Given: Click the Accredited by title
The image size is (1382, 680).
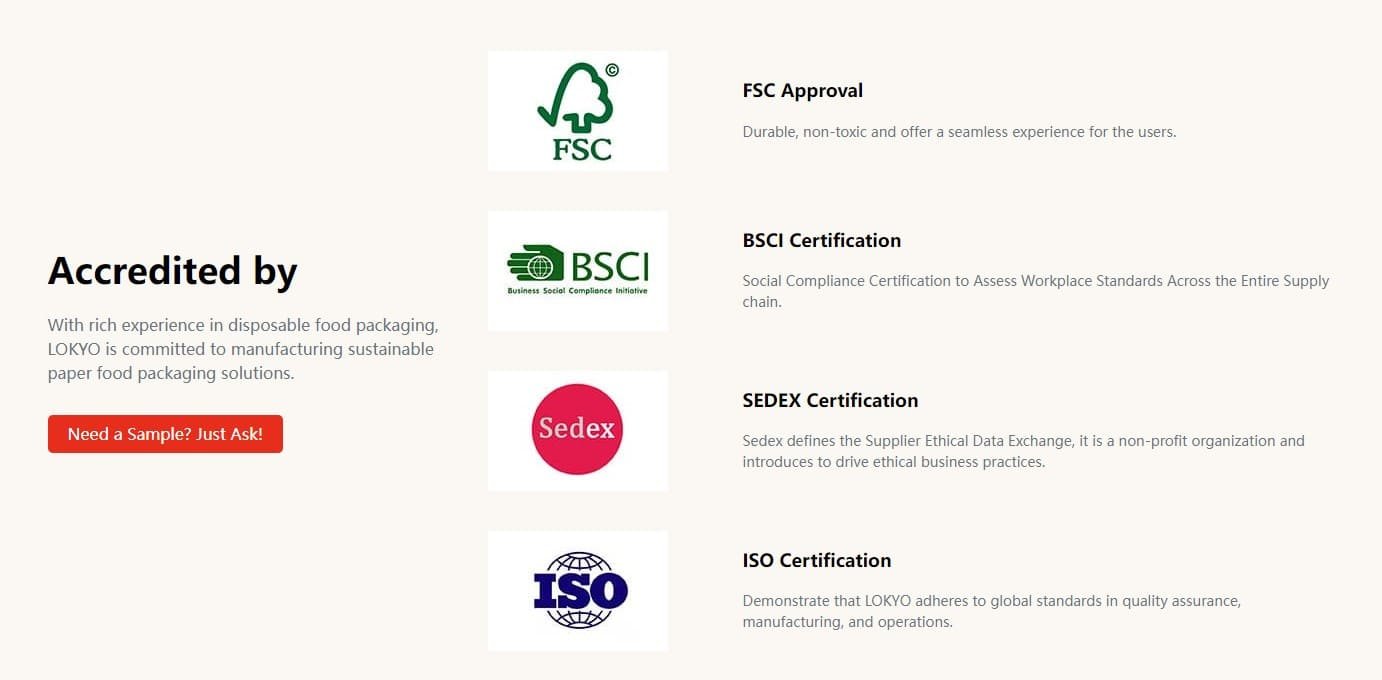Looking at the screenshot, I should [173, 271].
